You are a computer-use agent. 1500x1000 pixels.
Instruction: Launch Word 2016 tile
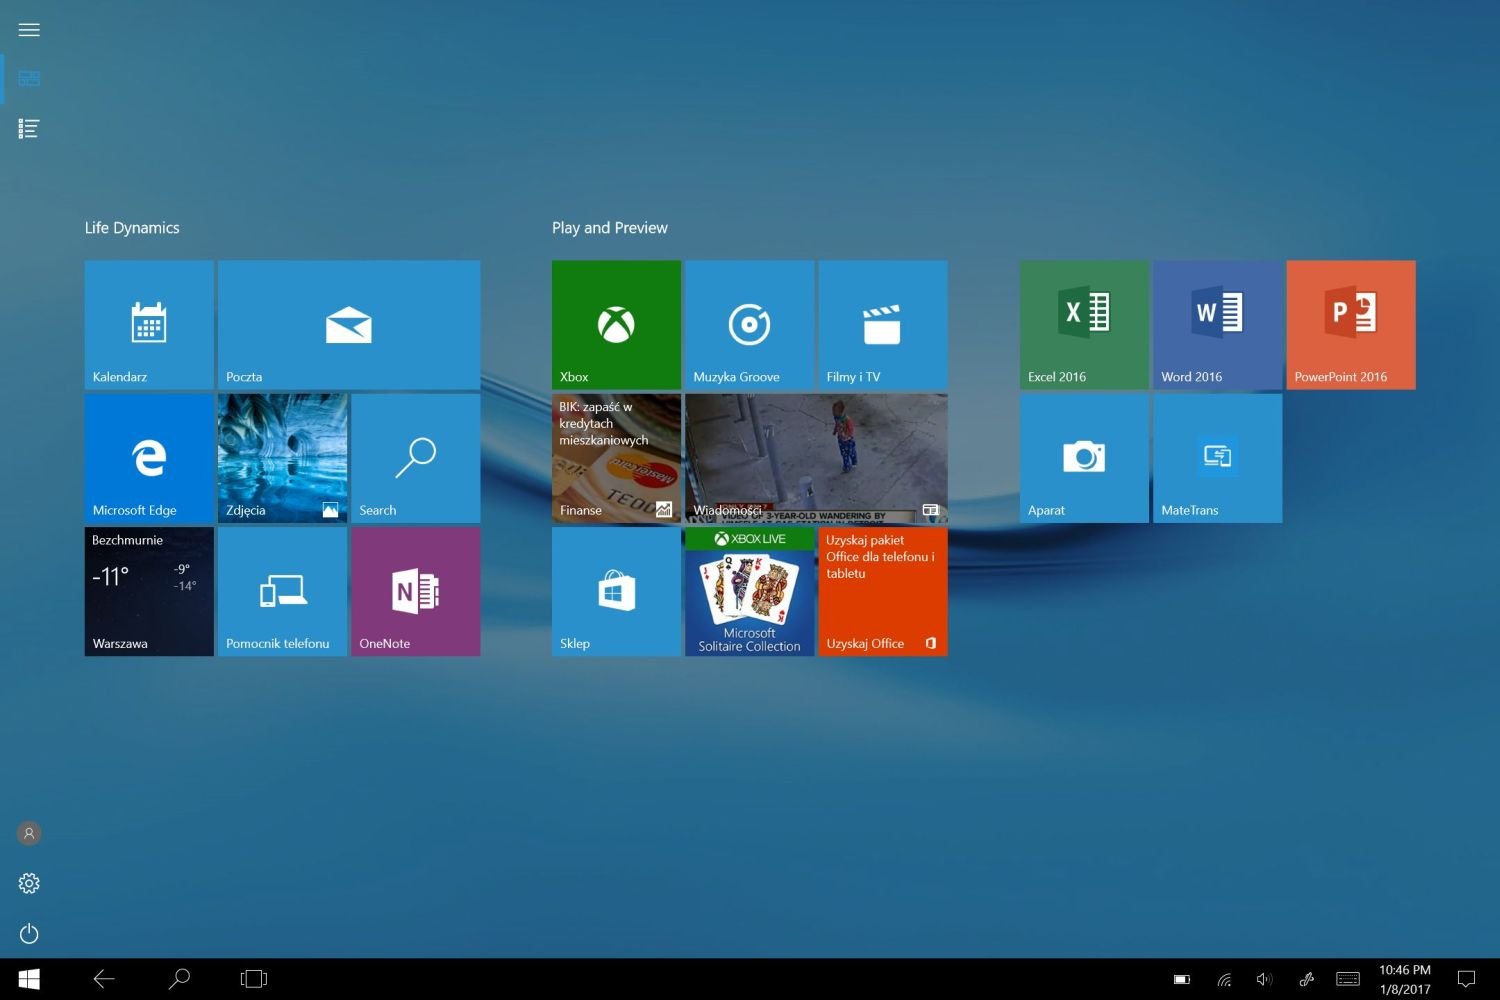click(1217, 325)
